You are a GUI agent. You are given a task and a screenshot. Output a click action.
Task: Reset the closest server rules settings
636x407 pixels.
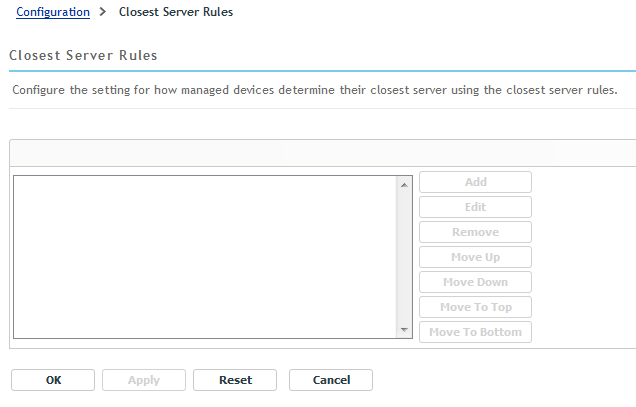point(235,380)
